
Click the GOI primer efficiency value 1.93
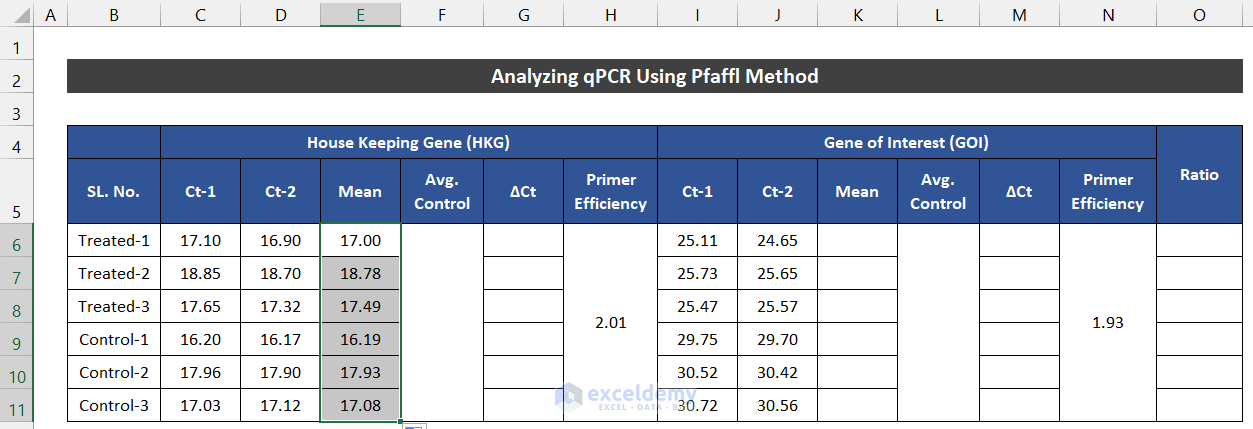point(1107,323)
